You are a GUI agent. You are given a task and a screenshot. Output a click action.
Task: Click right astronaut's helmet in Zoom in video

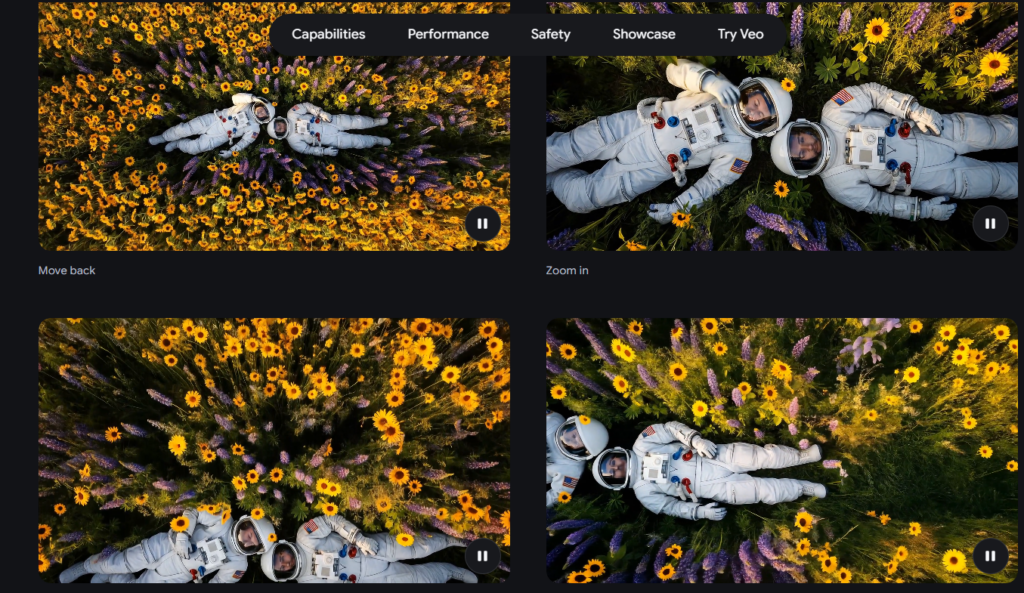pos(800,148)
